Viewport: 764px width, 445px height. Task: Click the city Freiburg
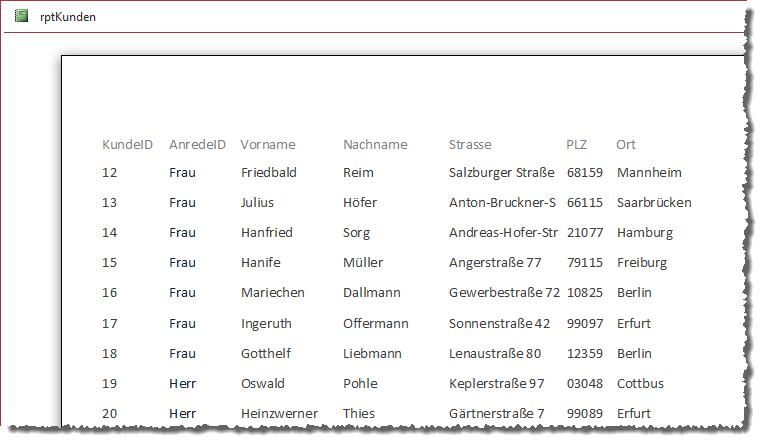(x=642, y=263)
